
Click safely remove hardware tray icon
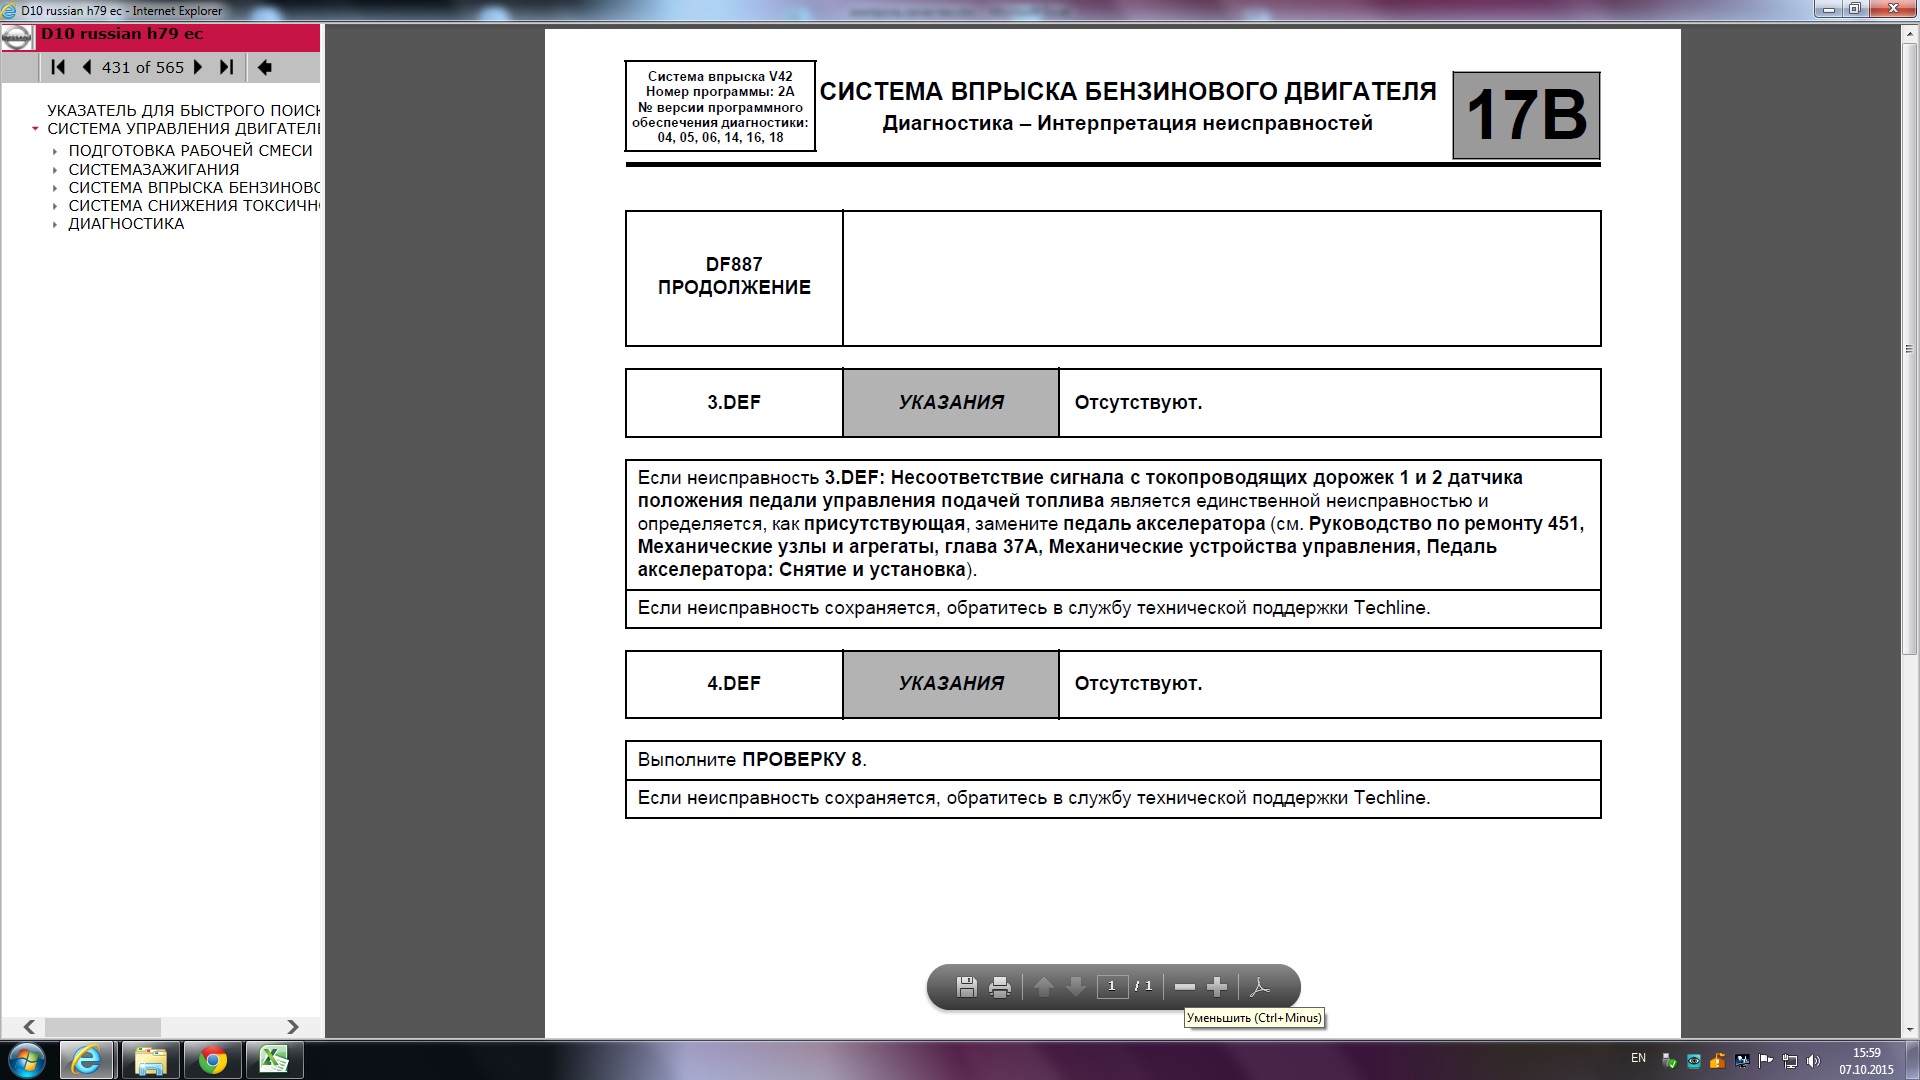click(x=1669, y=1061)
